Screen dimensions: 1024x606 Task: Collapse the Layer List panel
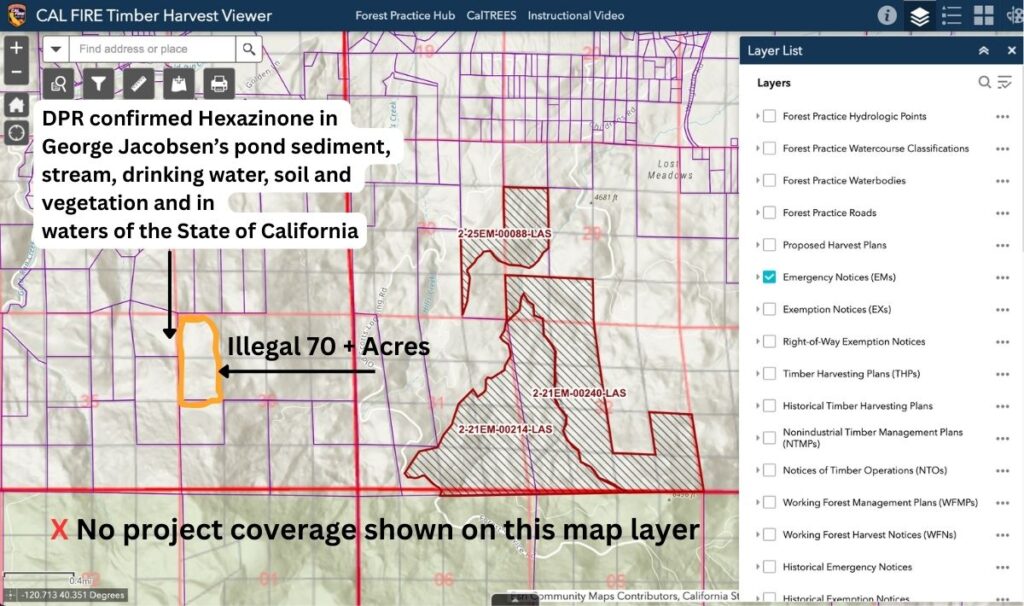984,50
